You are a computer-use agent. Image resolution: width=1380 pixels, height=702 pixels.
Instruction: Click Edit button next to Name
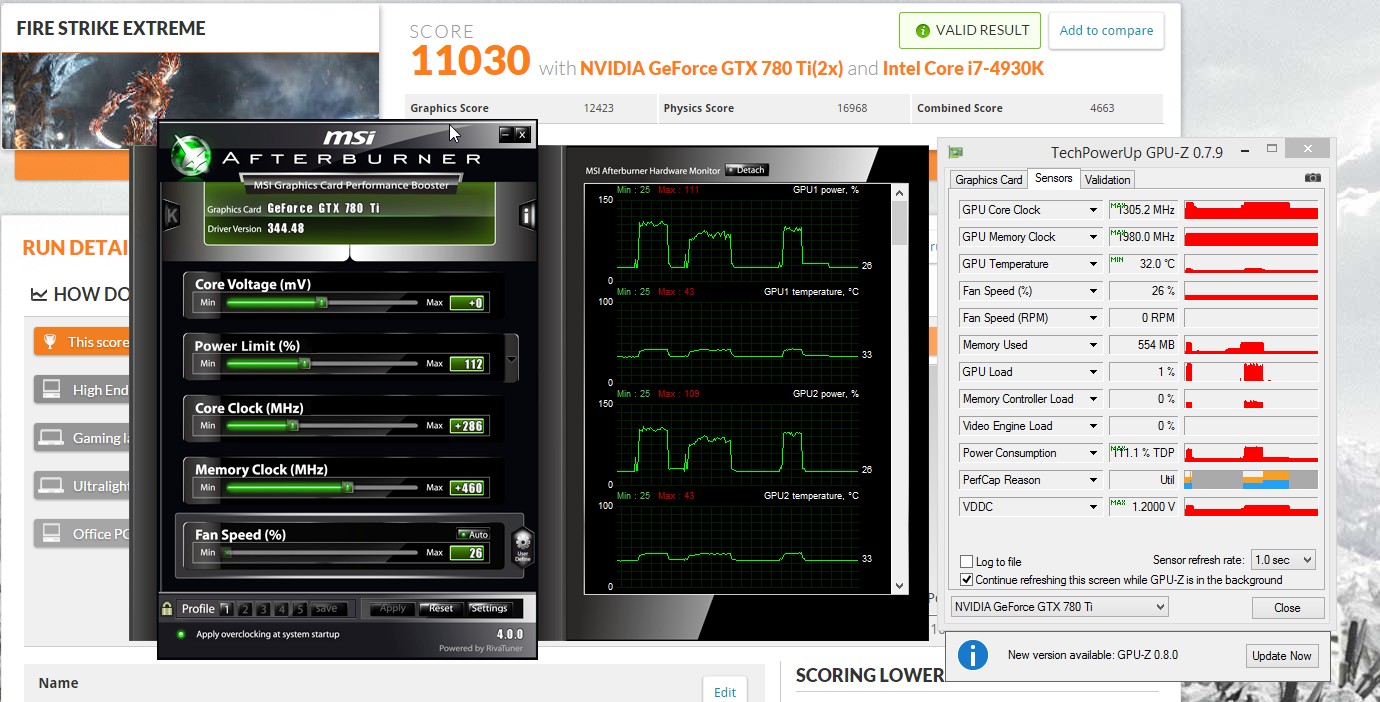pos(725,691)
